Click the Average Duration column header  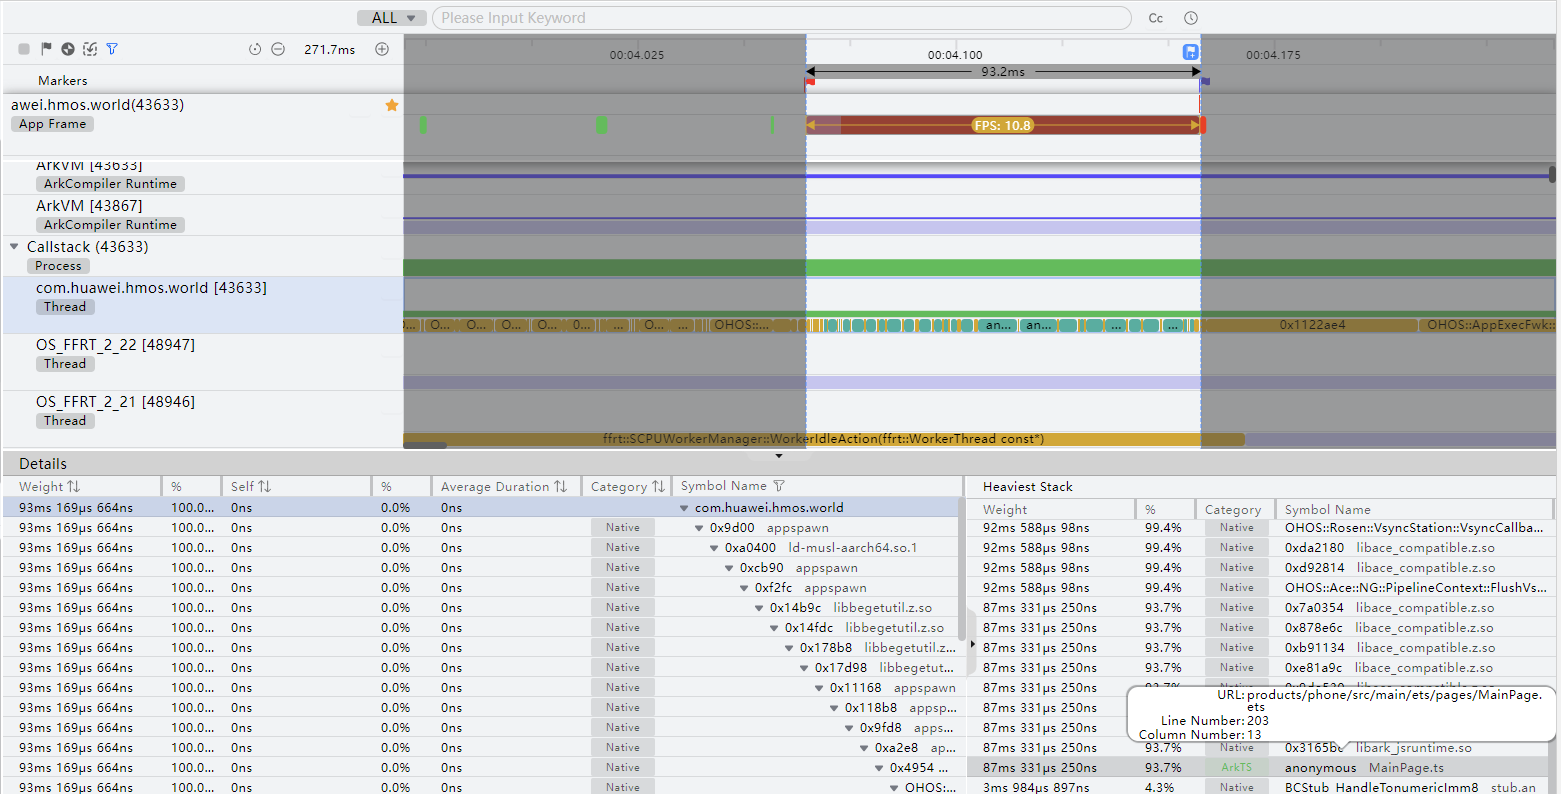tap(495, 487)
